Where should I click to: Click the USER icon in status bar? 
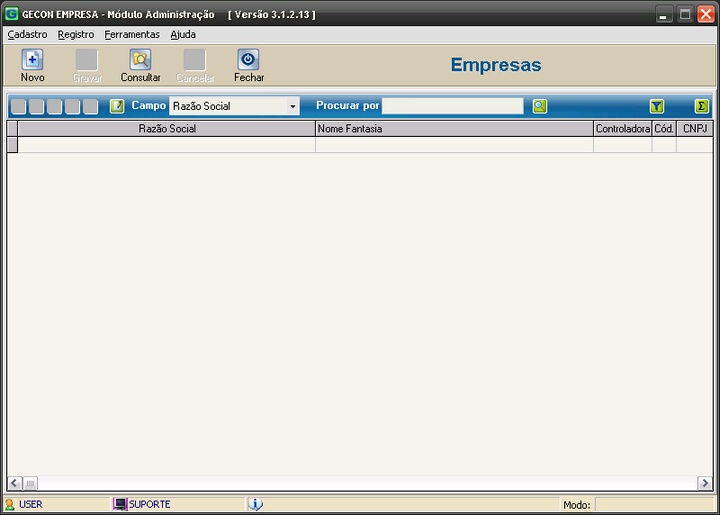point(10,504)
